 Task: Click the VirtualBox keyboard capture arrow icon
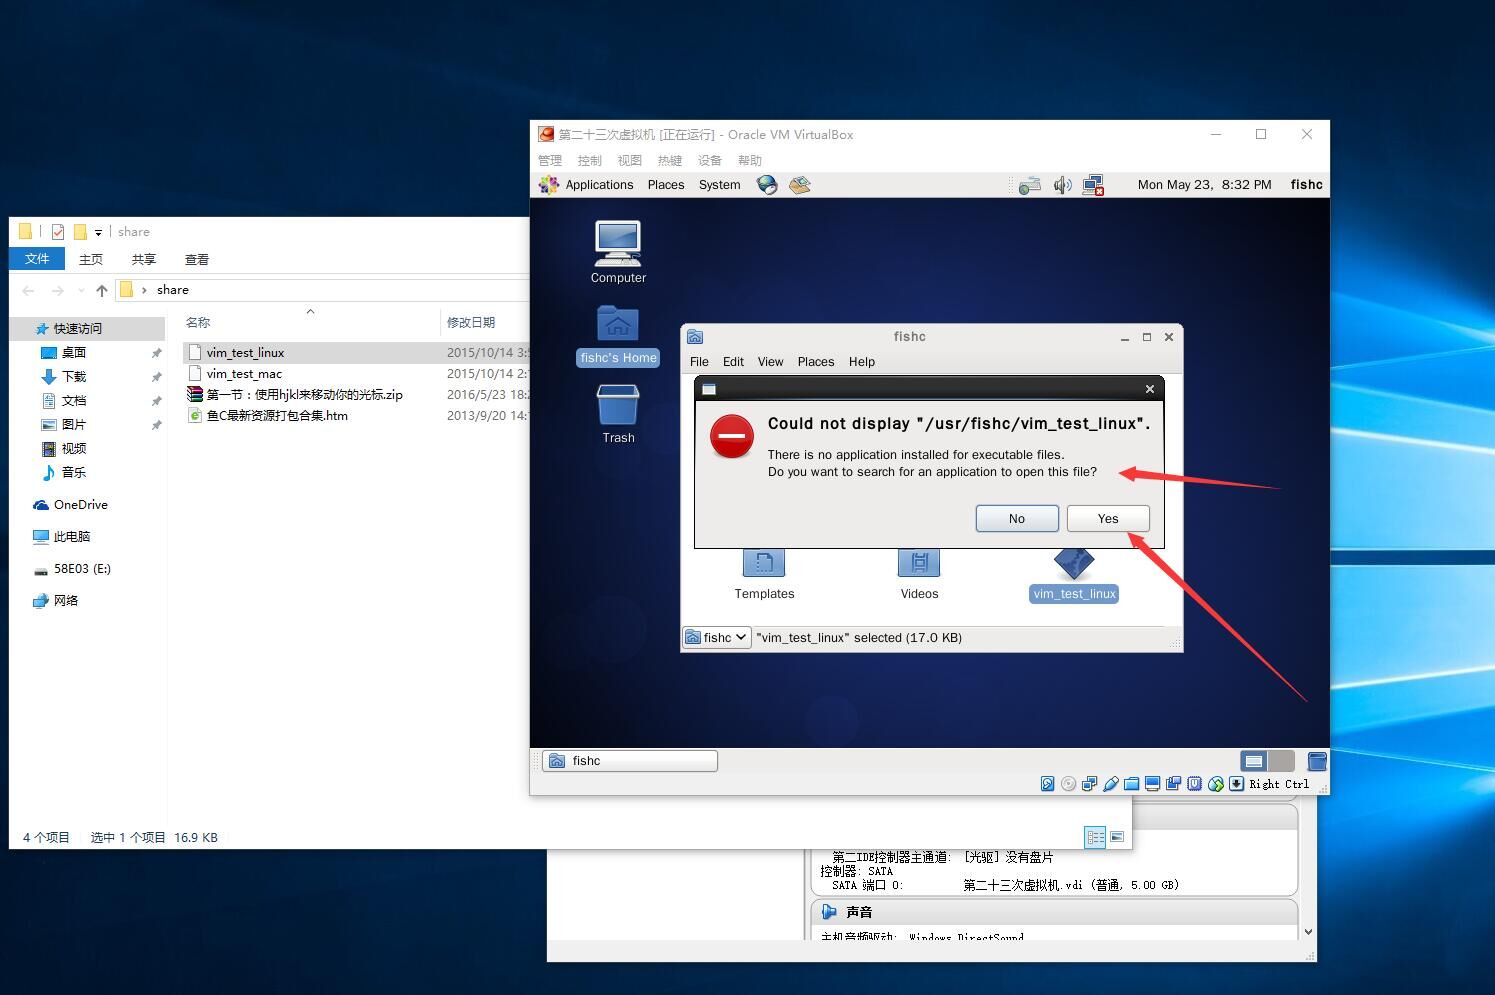pyautogui.click(x=1237, y=784)
